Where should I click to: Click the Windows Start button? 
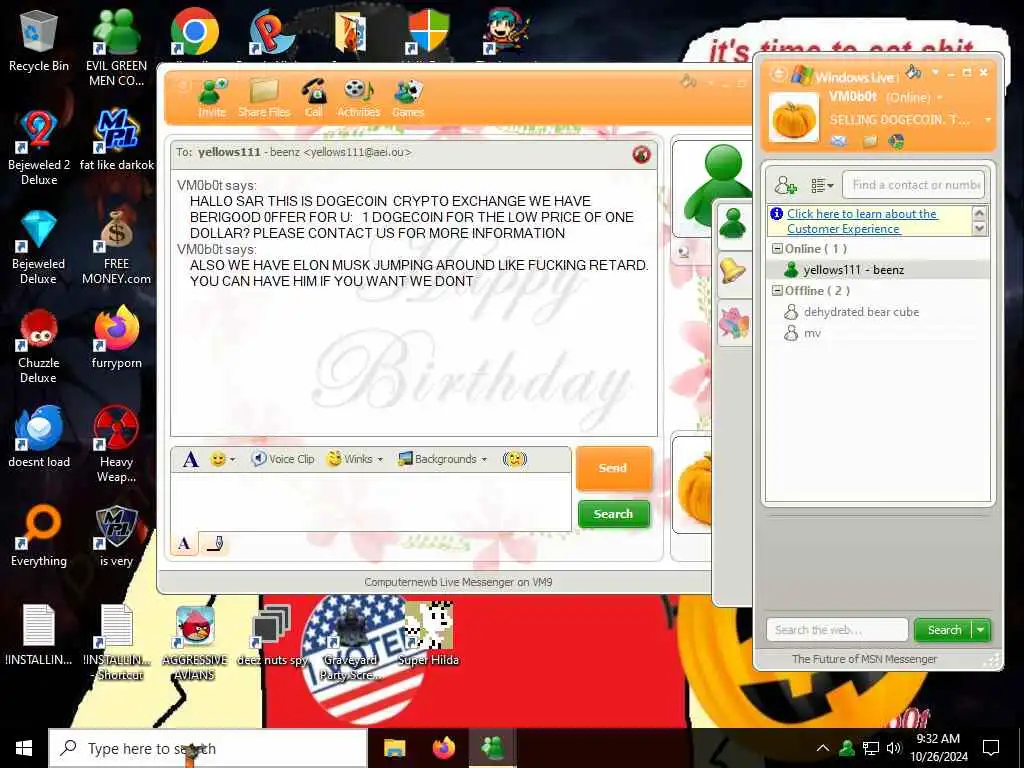pyautogui.click(x=24, y=748)
